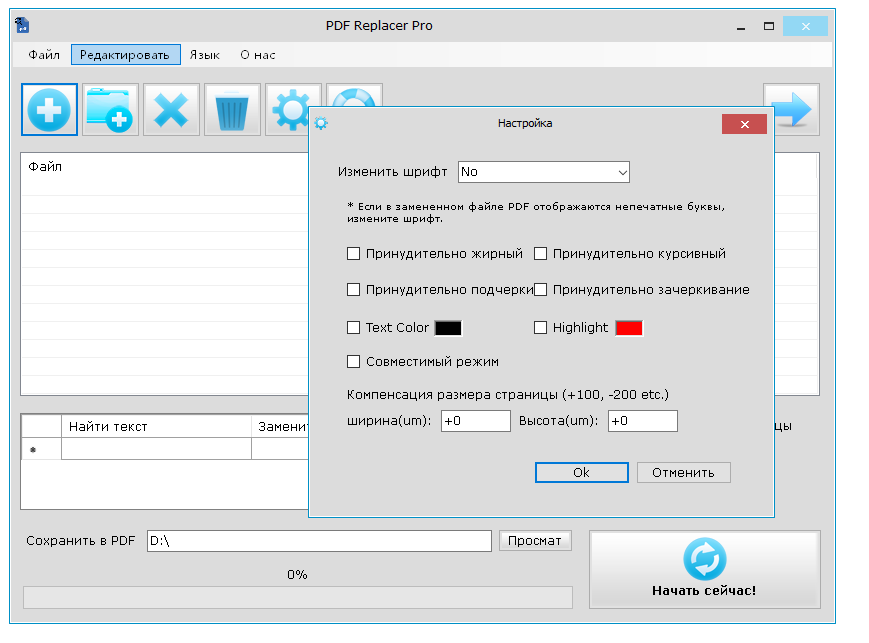Click the Отменить button
The image size is (869, 643).
(x=683, y=473)
